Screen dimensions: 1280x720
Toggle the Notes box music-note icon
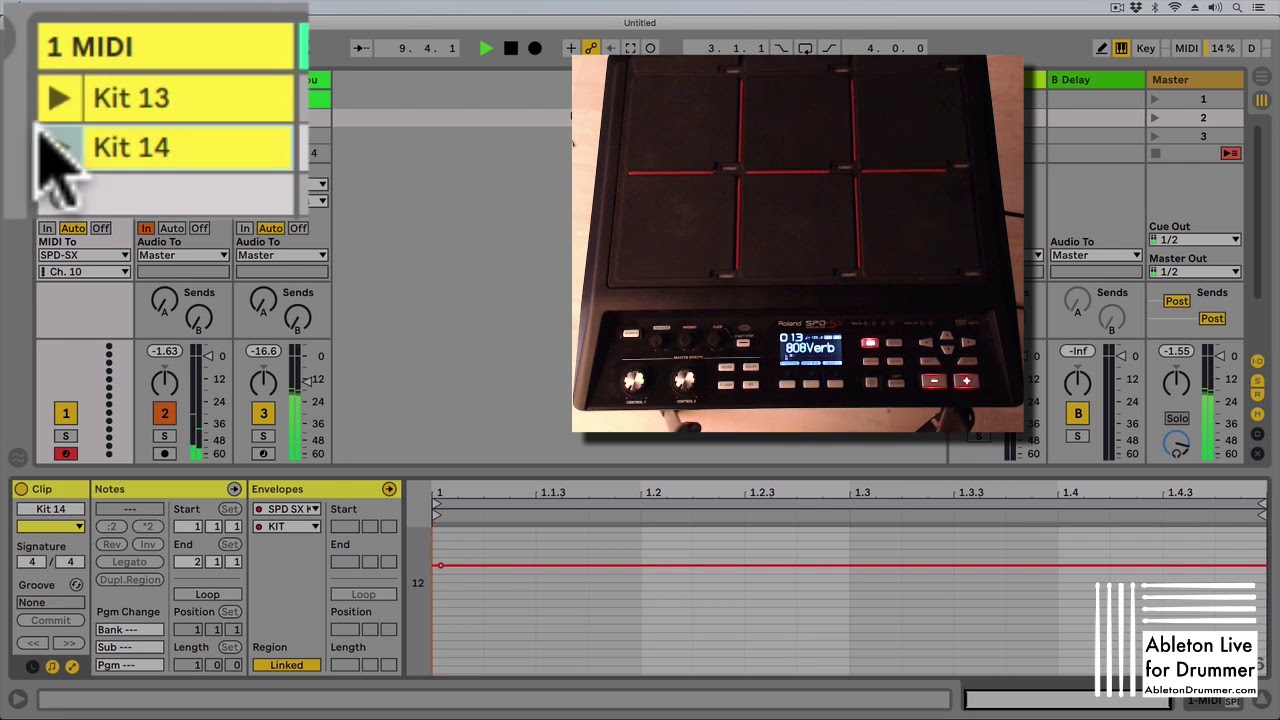(52, 666)
